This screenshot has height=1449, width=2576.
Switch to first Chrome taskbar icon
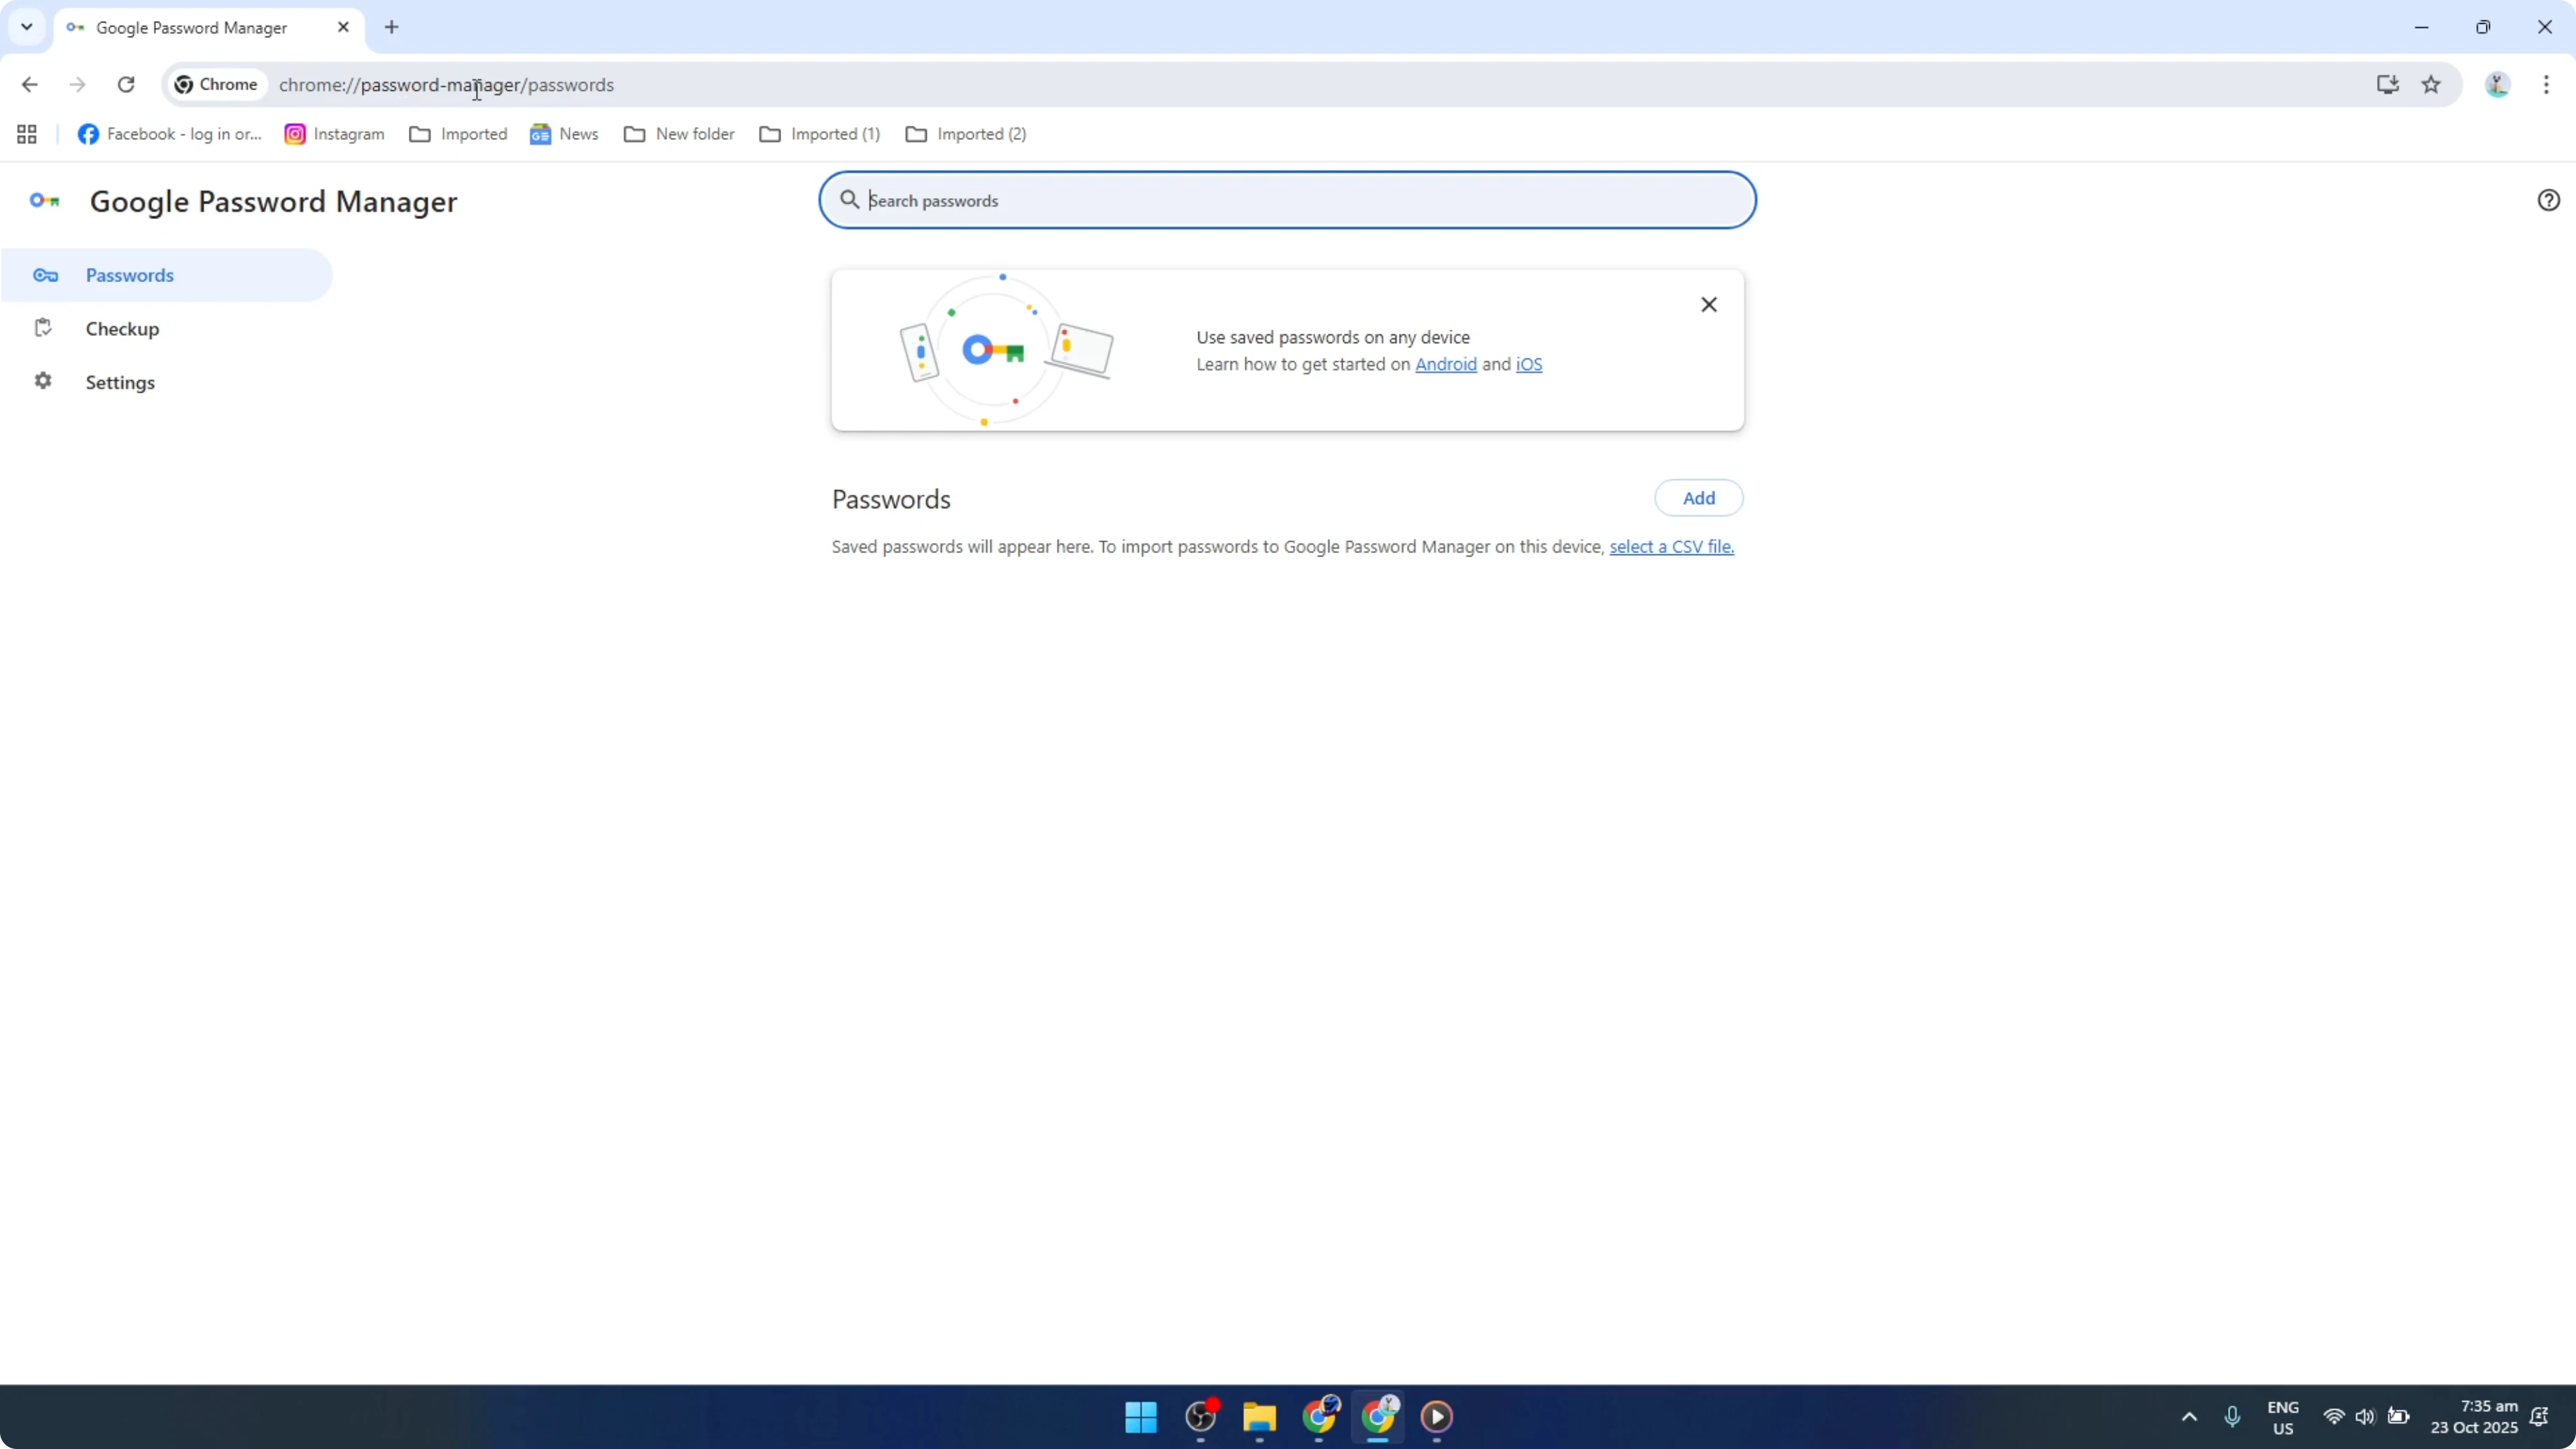(x=1319, y=1416)
